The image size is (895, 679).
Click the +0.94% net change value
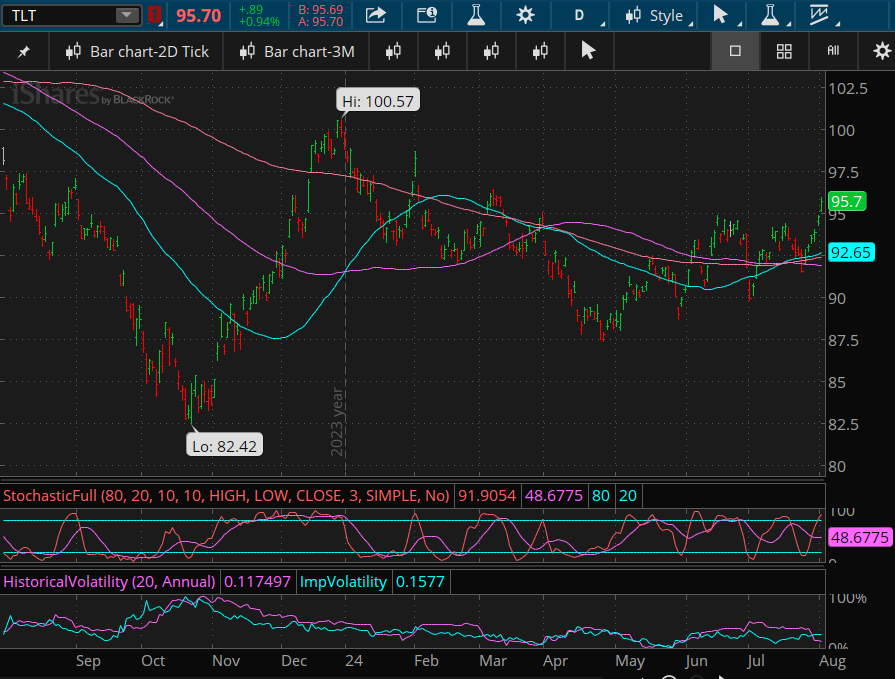click(259, 22)
